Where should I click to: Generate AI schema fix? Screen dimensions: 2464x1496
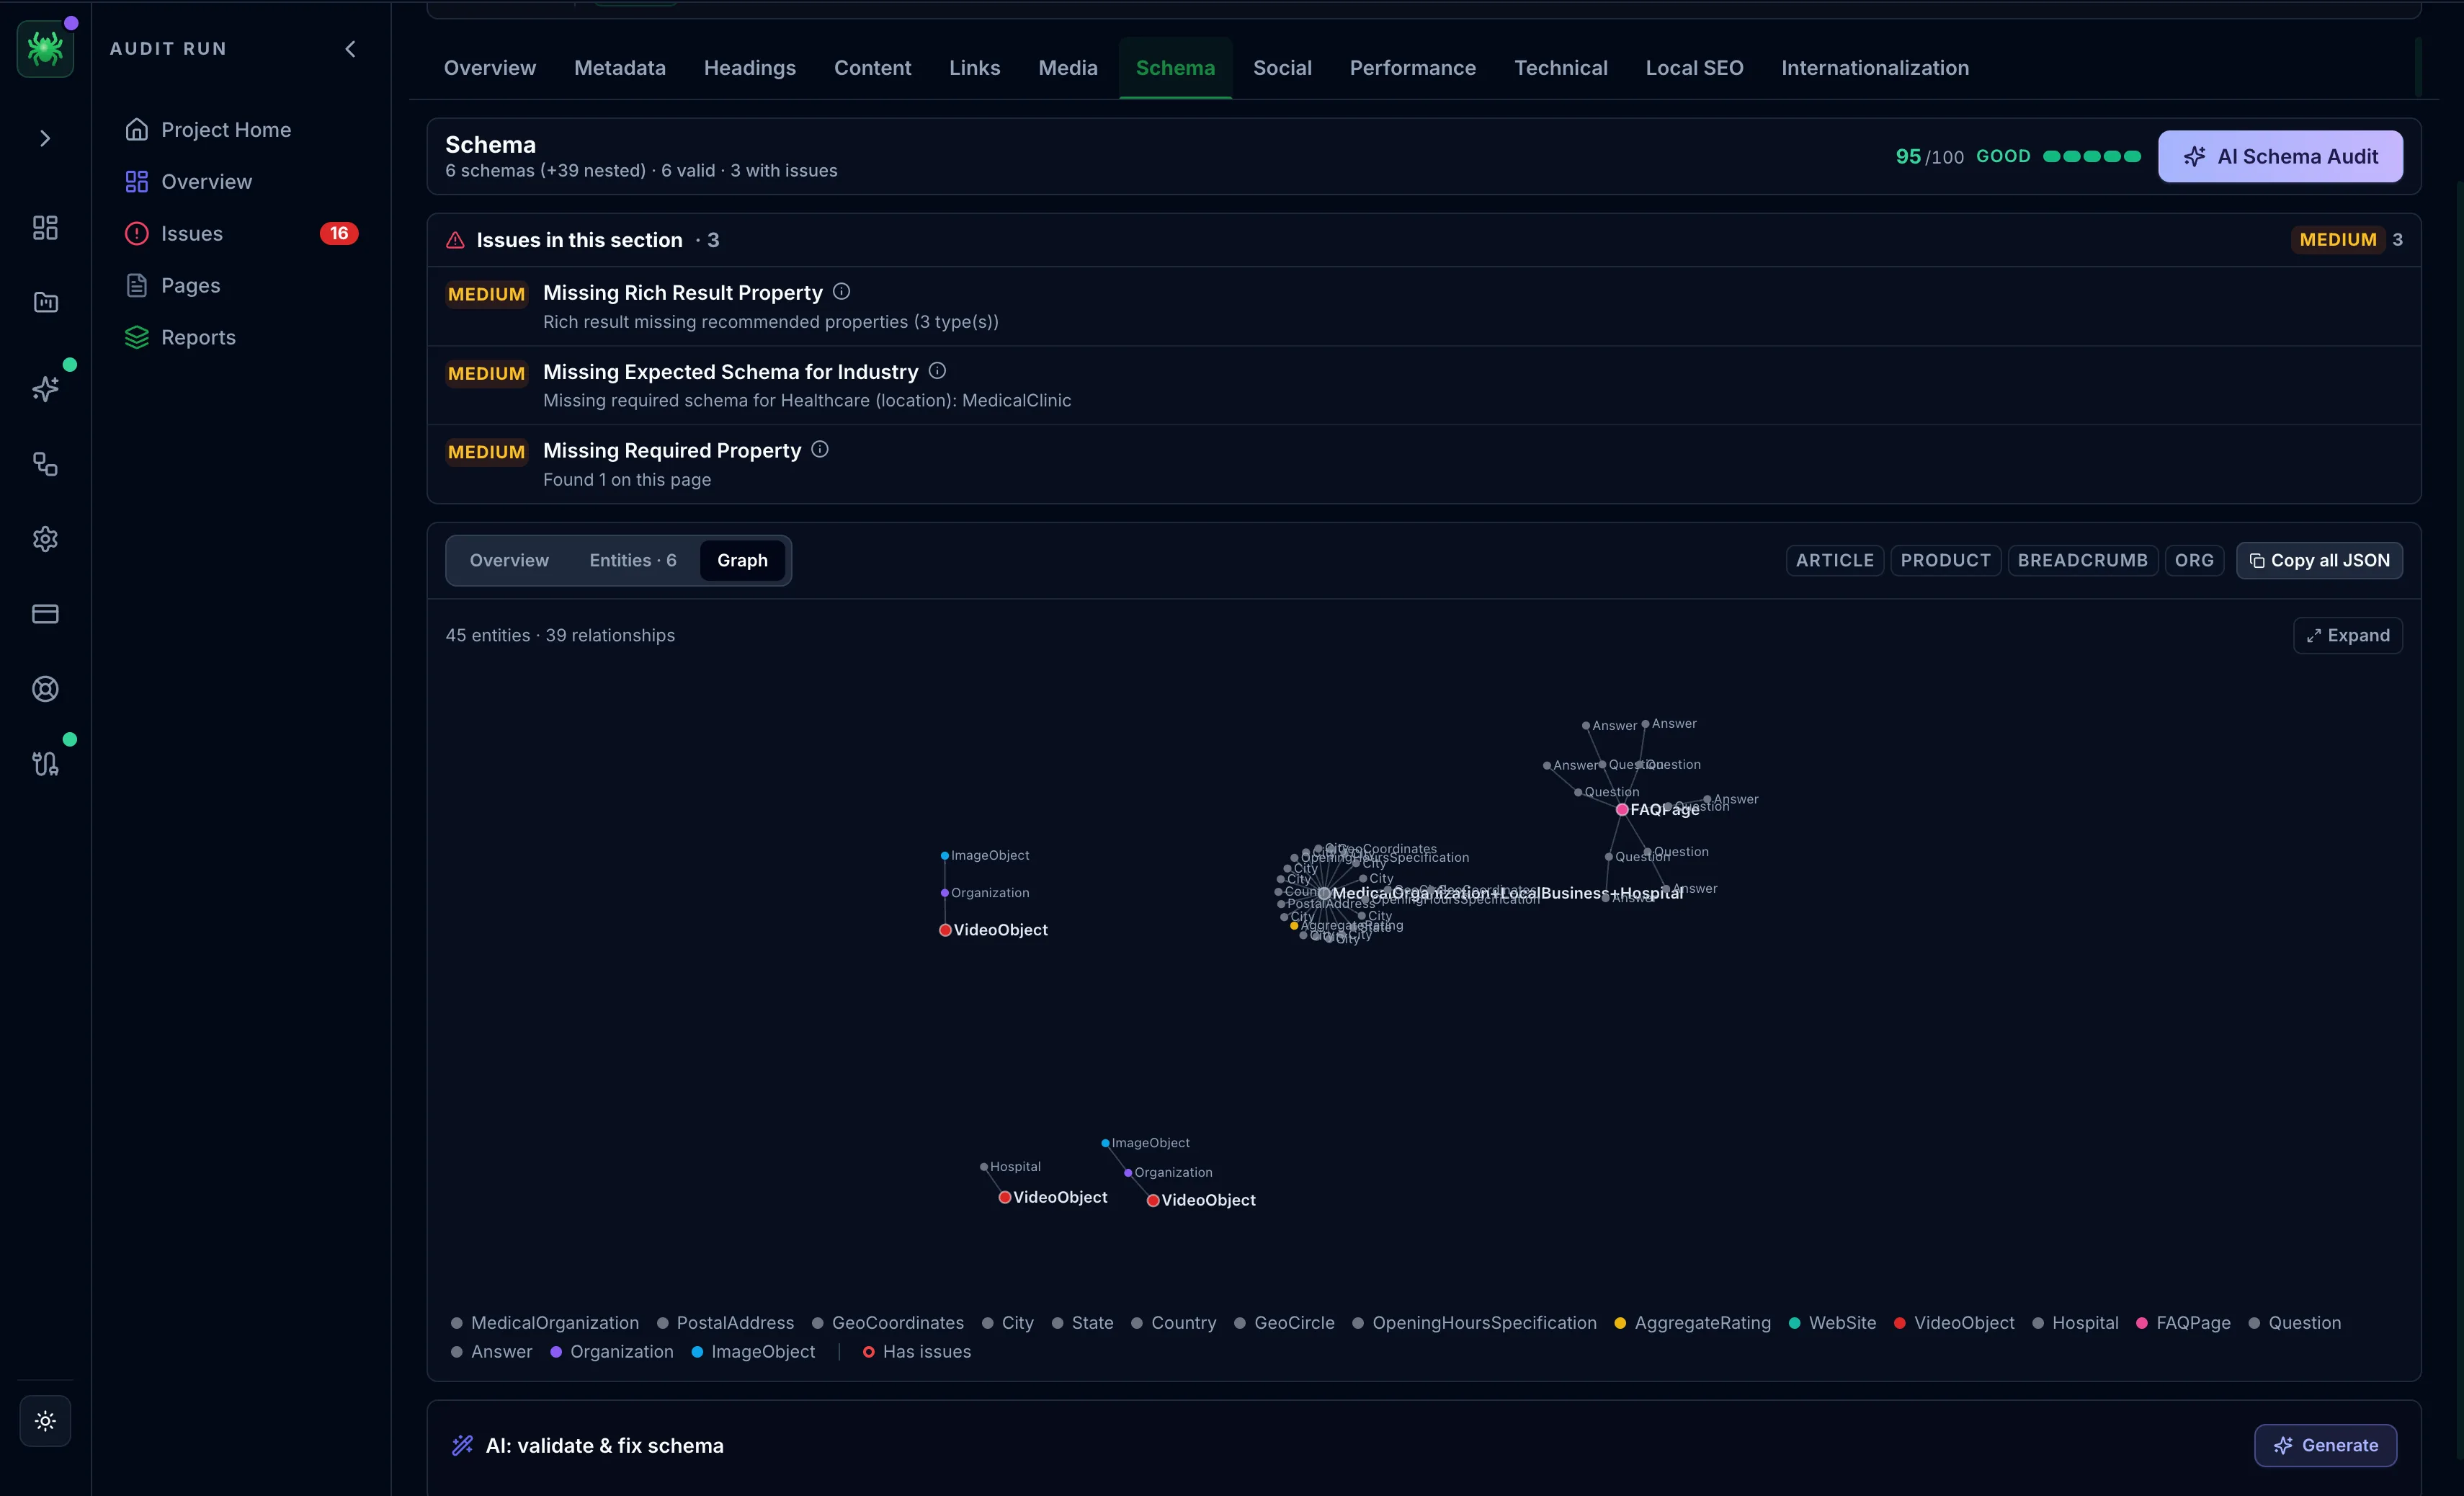(x=2325, y=1445)
